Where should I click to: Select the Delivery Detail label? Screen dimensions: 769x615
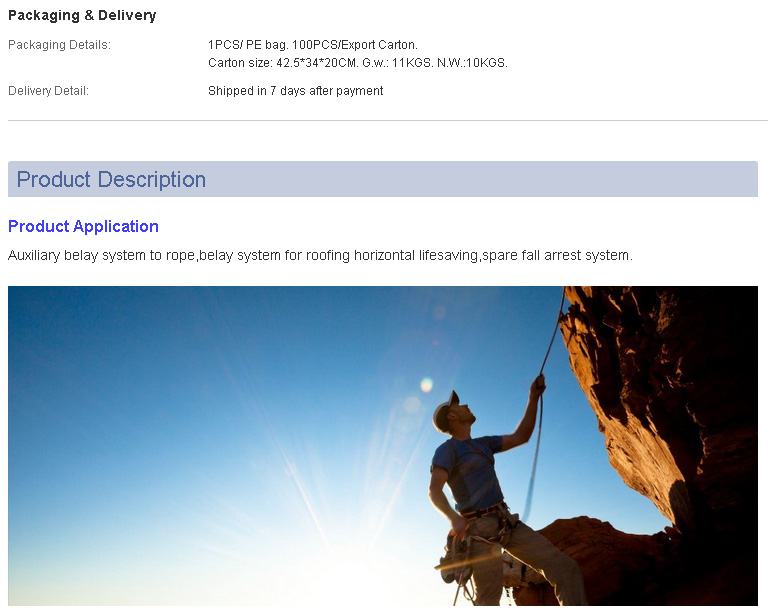click(49, 91)
